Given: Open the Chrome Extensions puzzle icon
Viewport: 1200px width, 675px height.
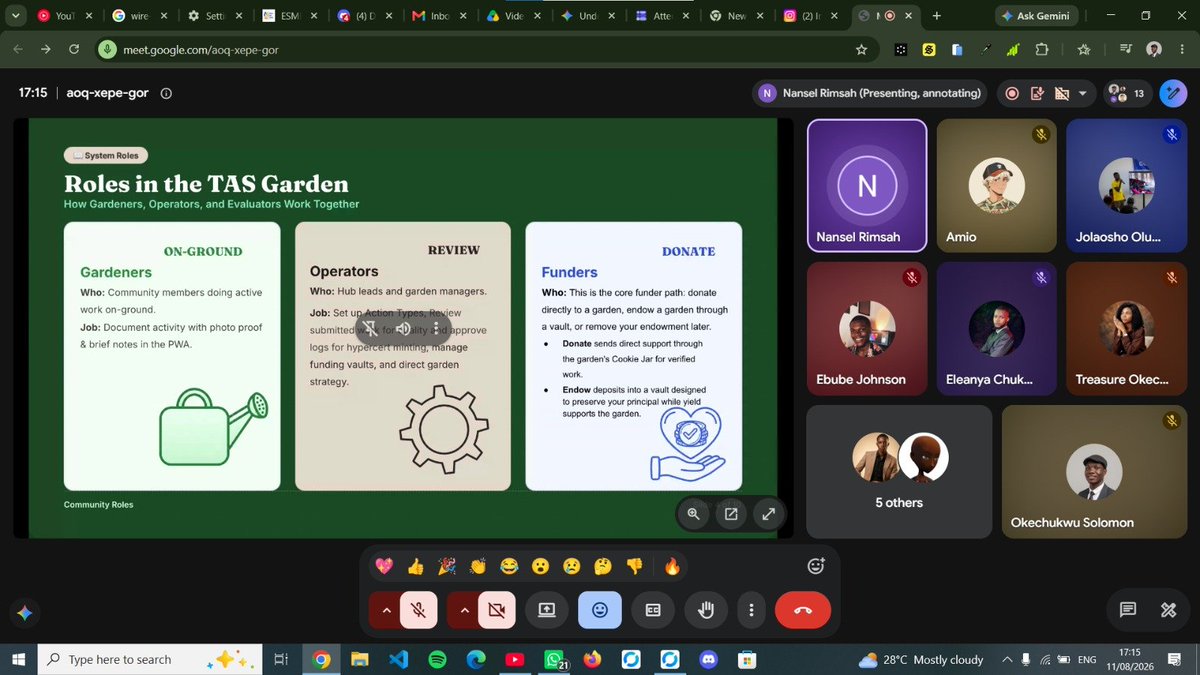Looking at the screenshot, I should coord(1042,49).
